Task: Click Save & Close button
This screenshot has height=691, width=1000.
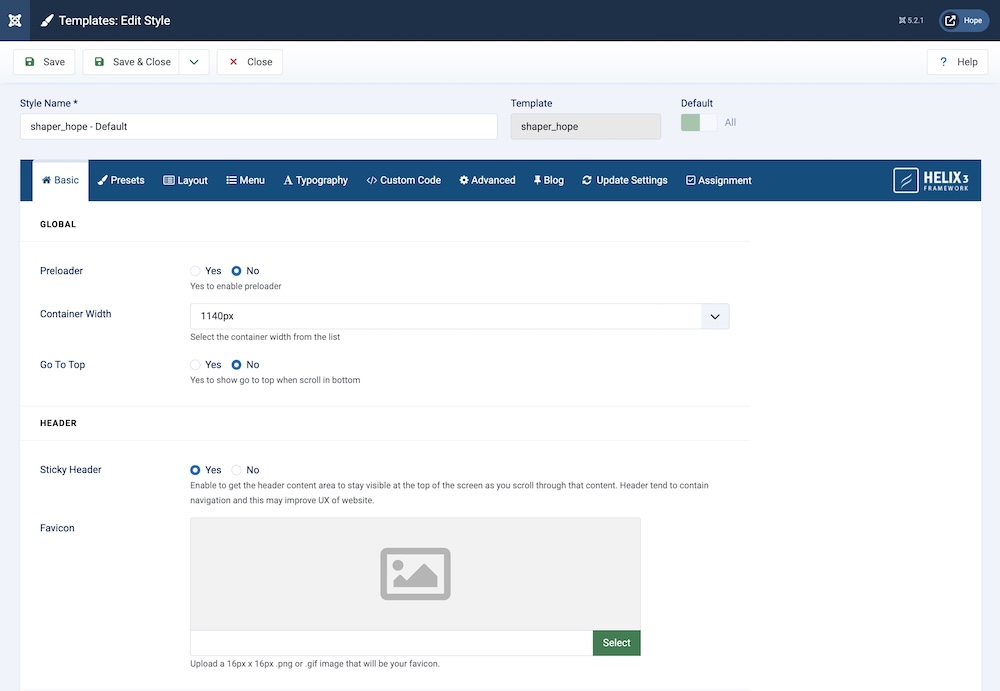Action: 131,62
